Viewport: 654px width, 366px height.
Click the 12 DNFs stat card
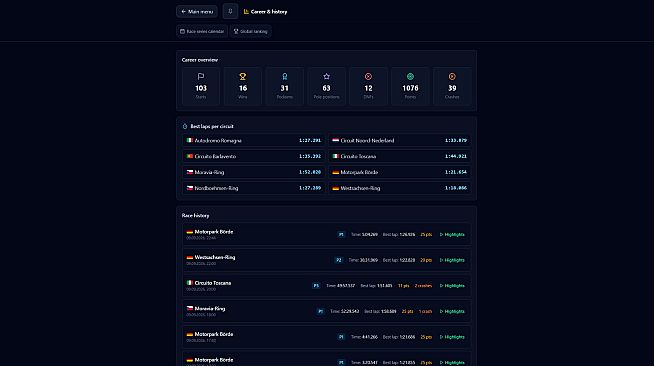pos(368,86)
